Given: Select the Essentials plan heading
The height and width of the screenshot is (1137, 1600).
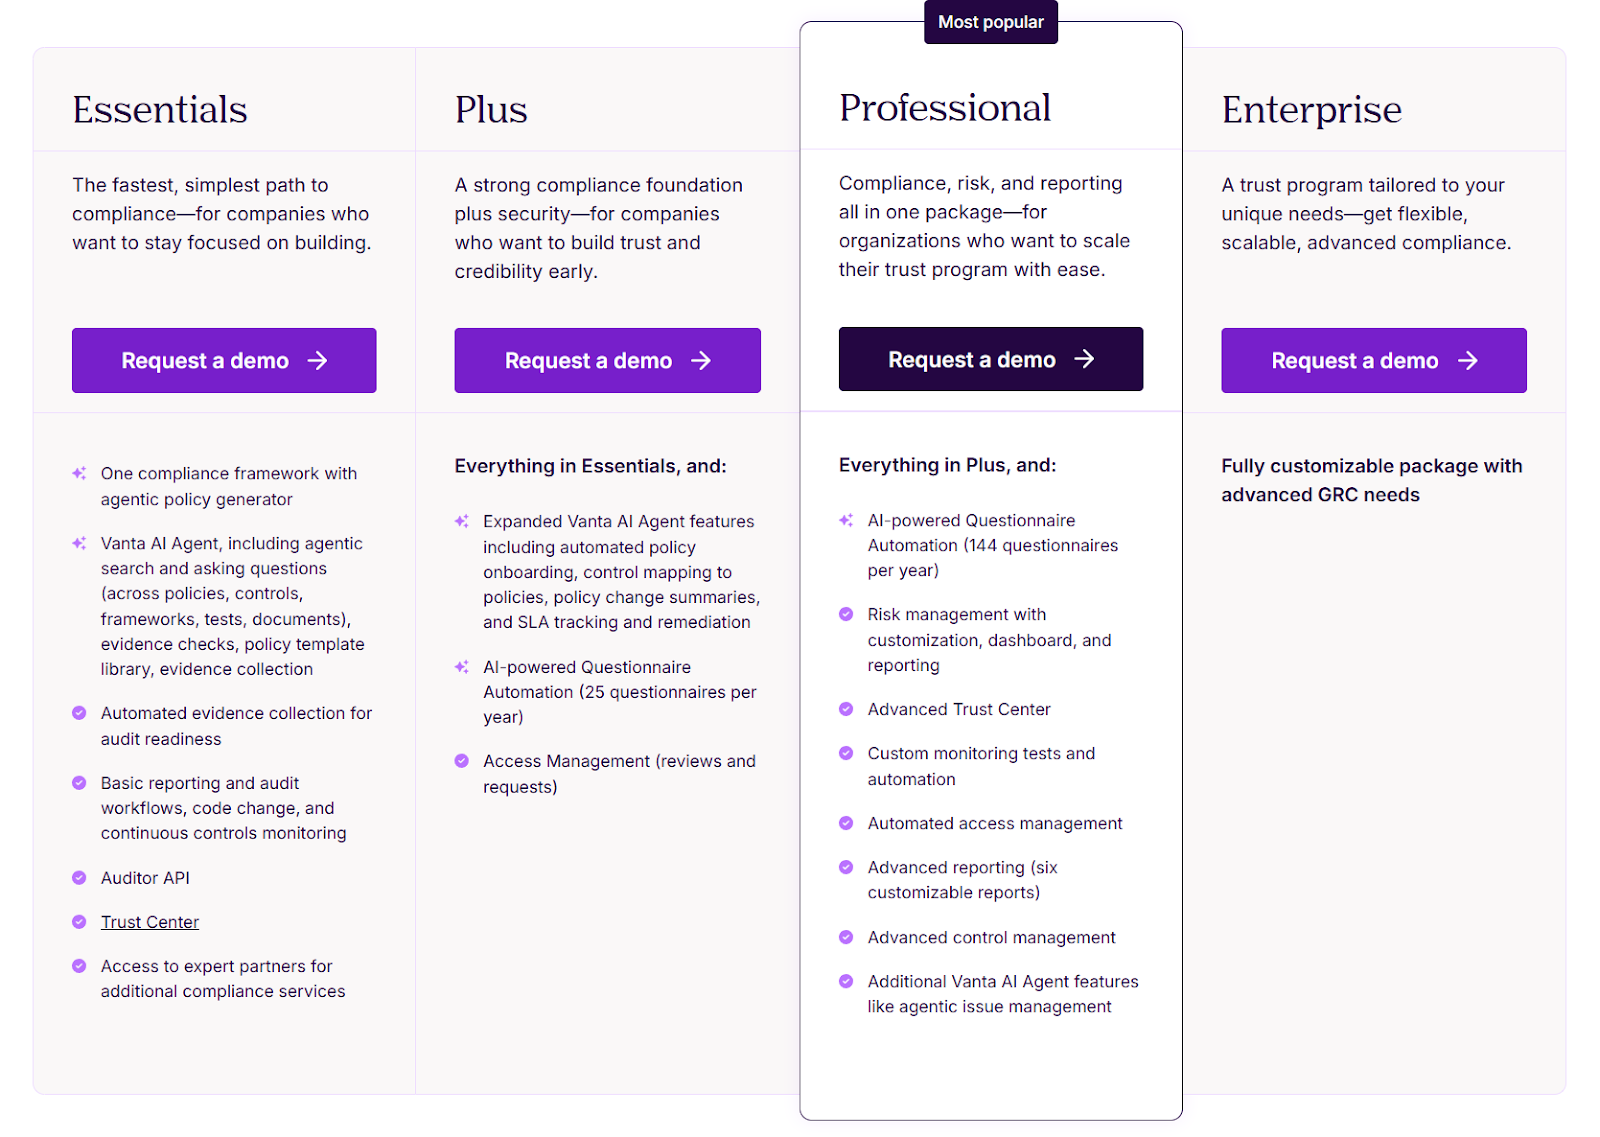Looking at the screenshot, I should (160, 110).
